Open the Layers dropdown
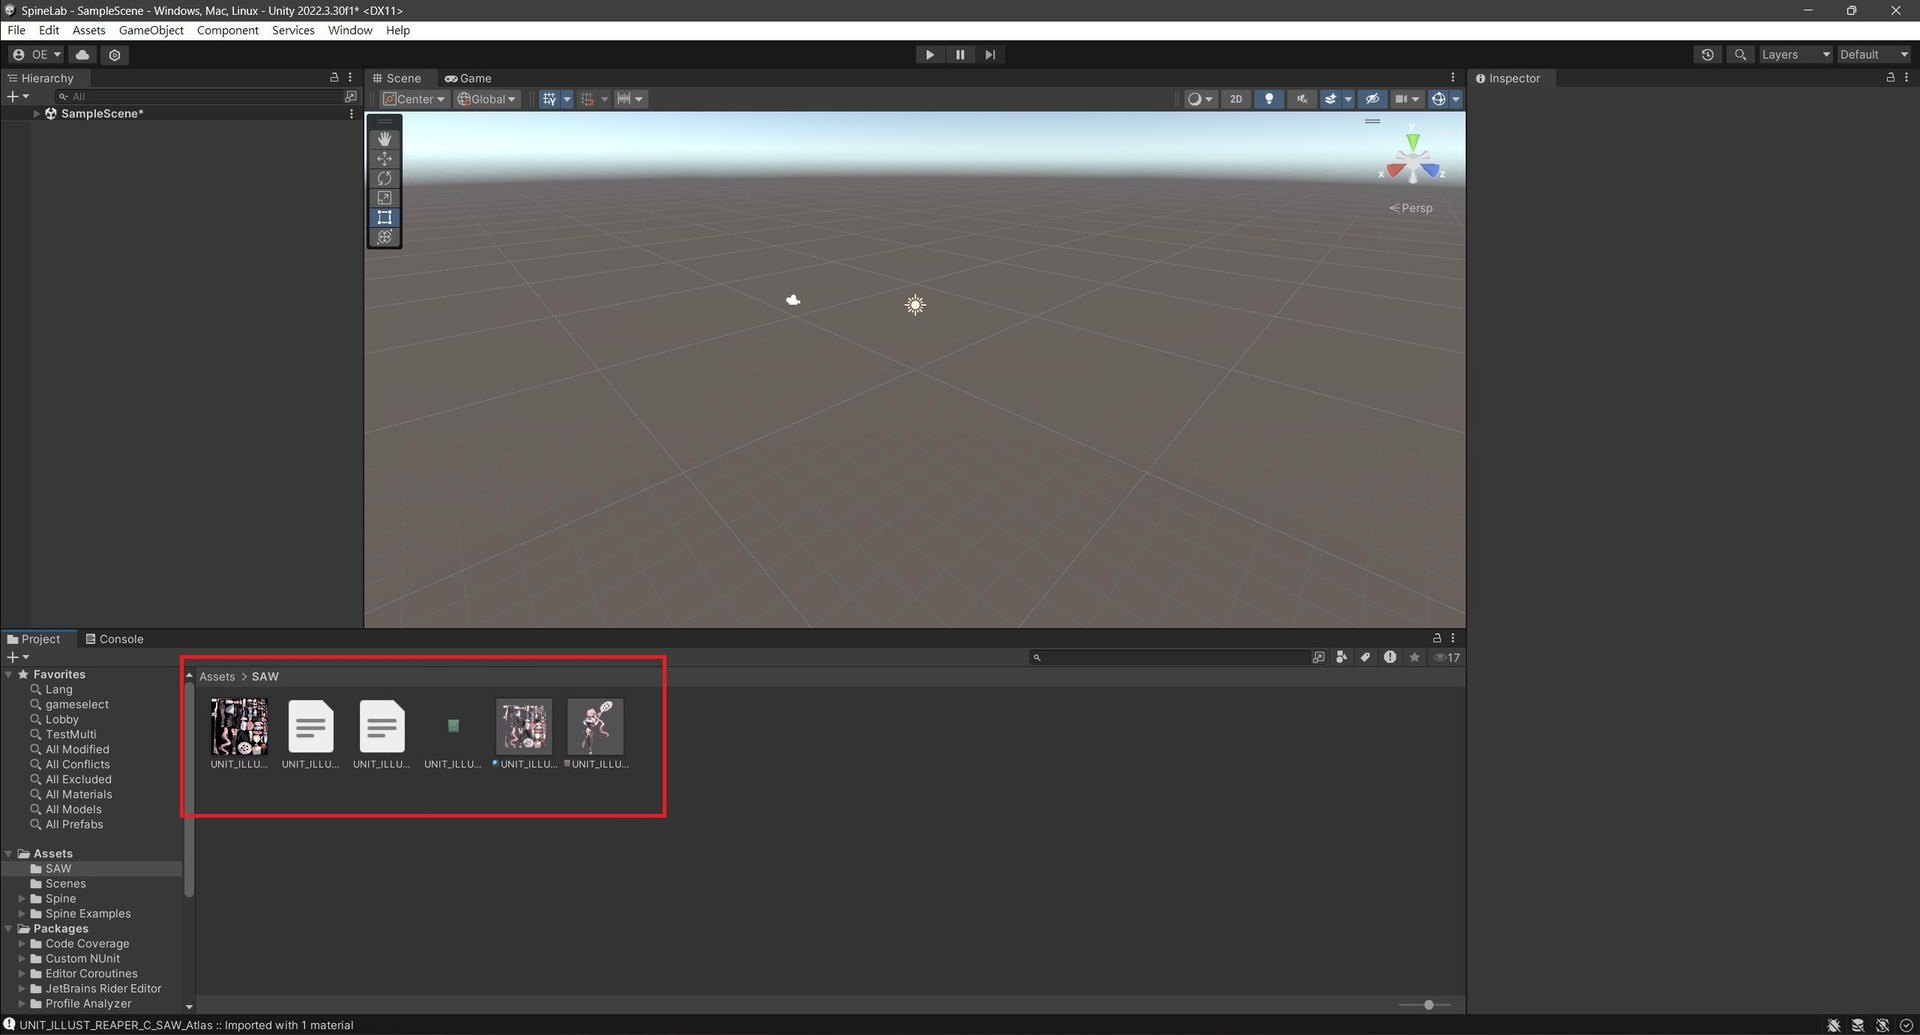1920x1035 pixels. click(x=1795, y=55)
